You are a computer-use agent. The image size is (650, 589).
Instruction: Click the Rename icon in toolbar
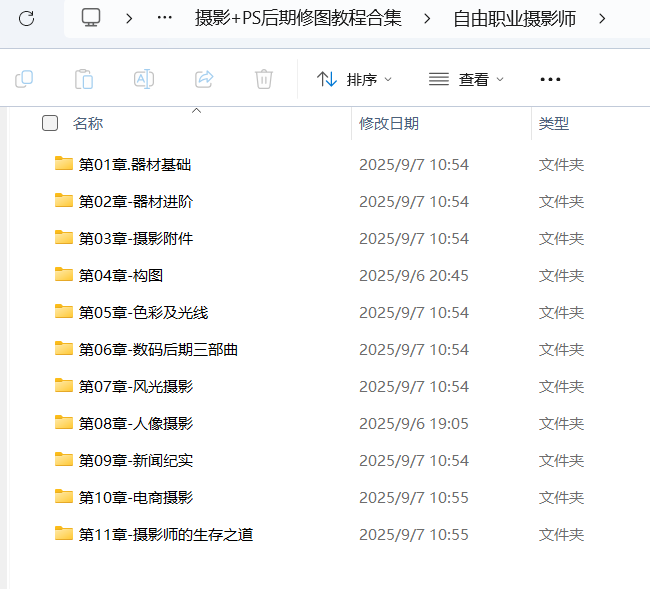coord(144,79)
